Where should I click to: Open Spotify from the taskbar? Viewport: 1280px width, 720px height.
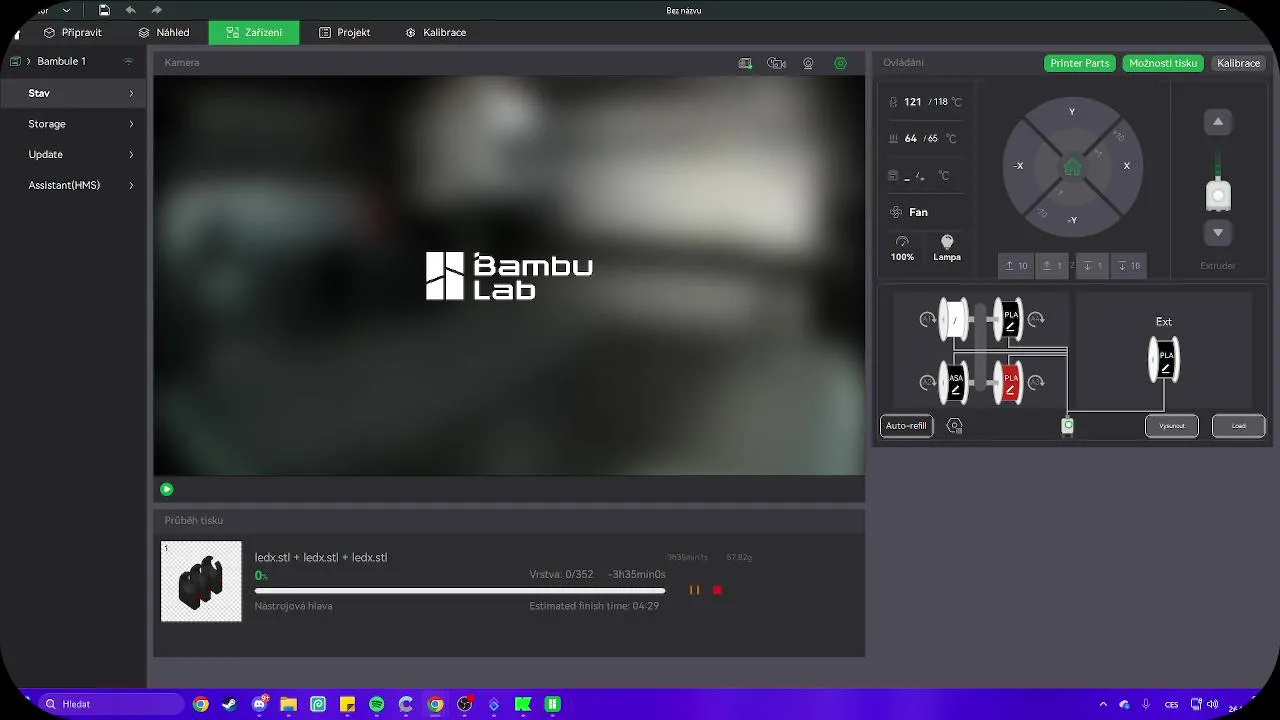[x=377, y=704]
